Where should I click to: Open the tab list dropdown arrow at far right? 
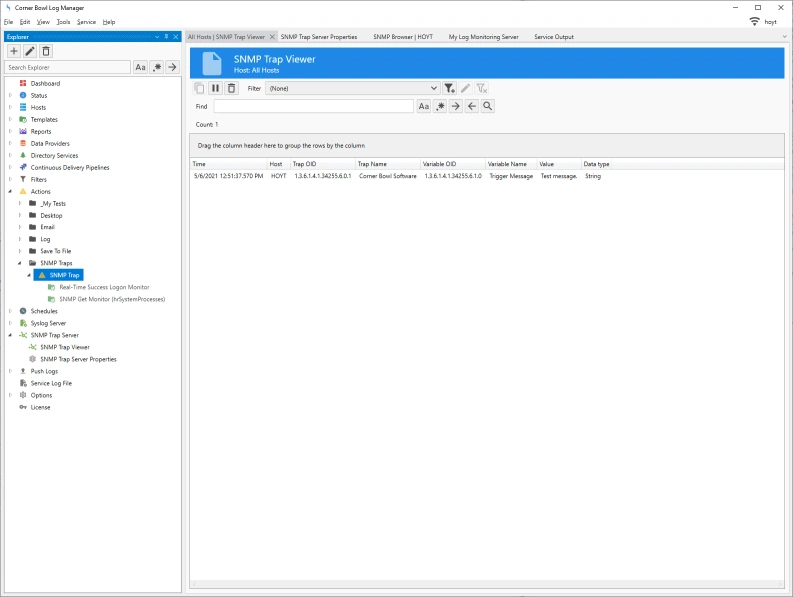pos(784,36)
